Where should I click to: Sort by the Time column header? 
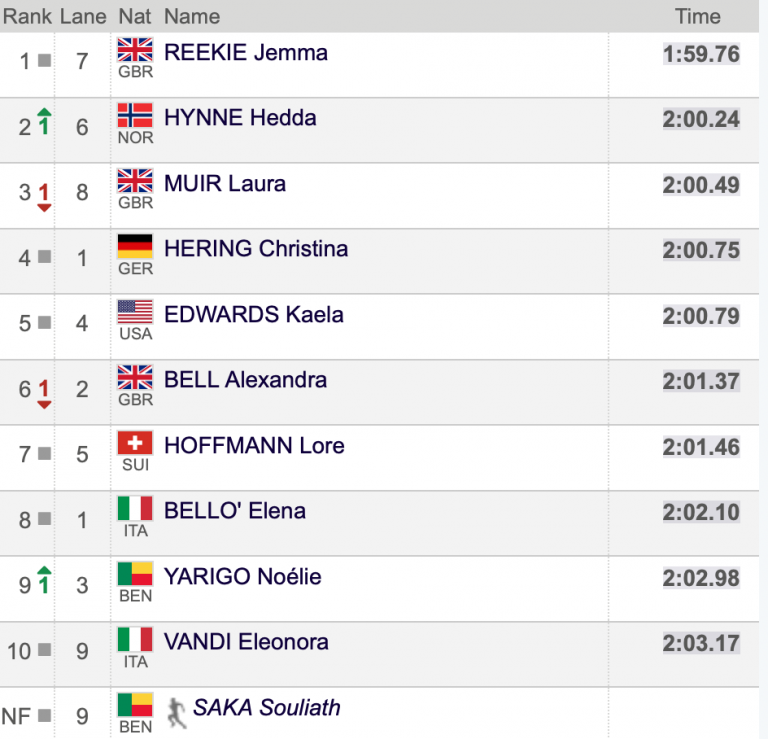click(x=697, y=16)
